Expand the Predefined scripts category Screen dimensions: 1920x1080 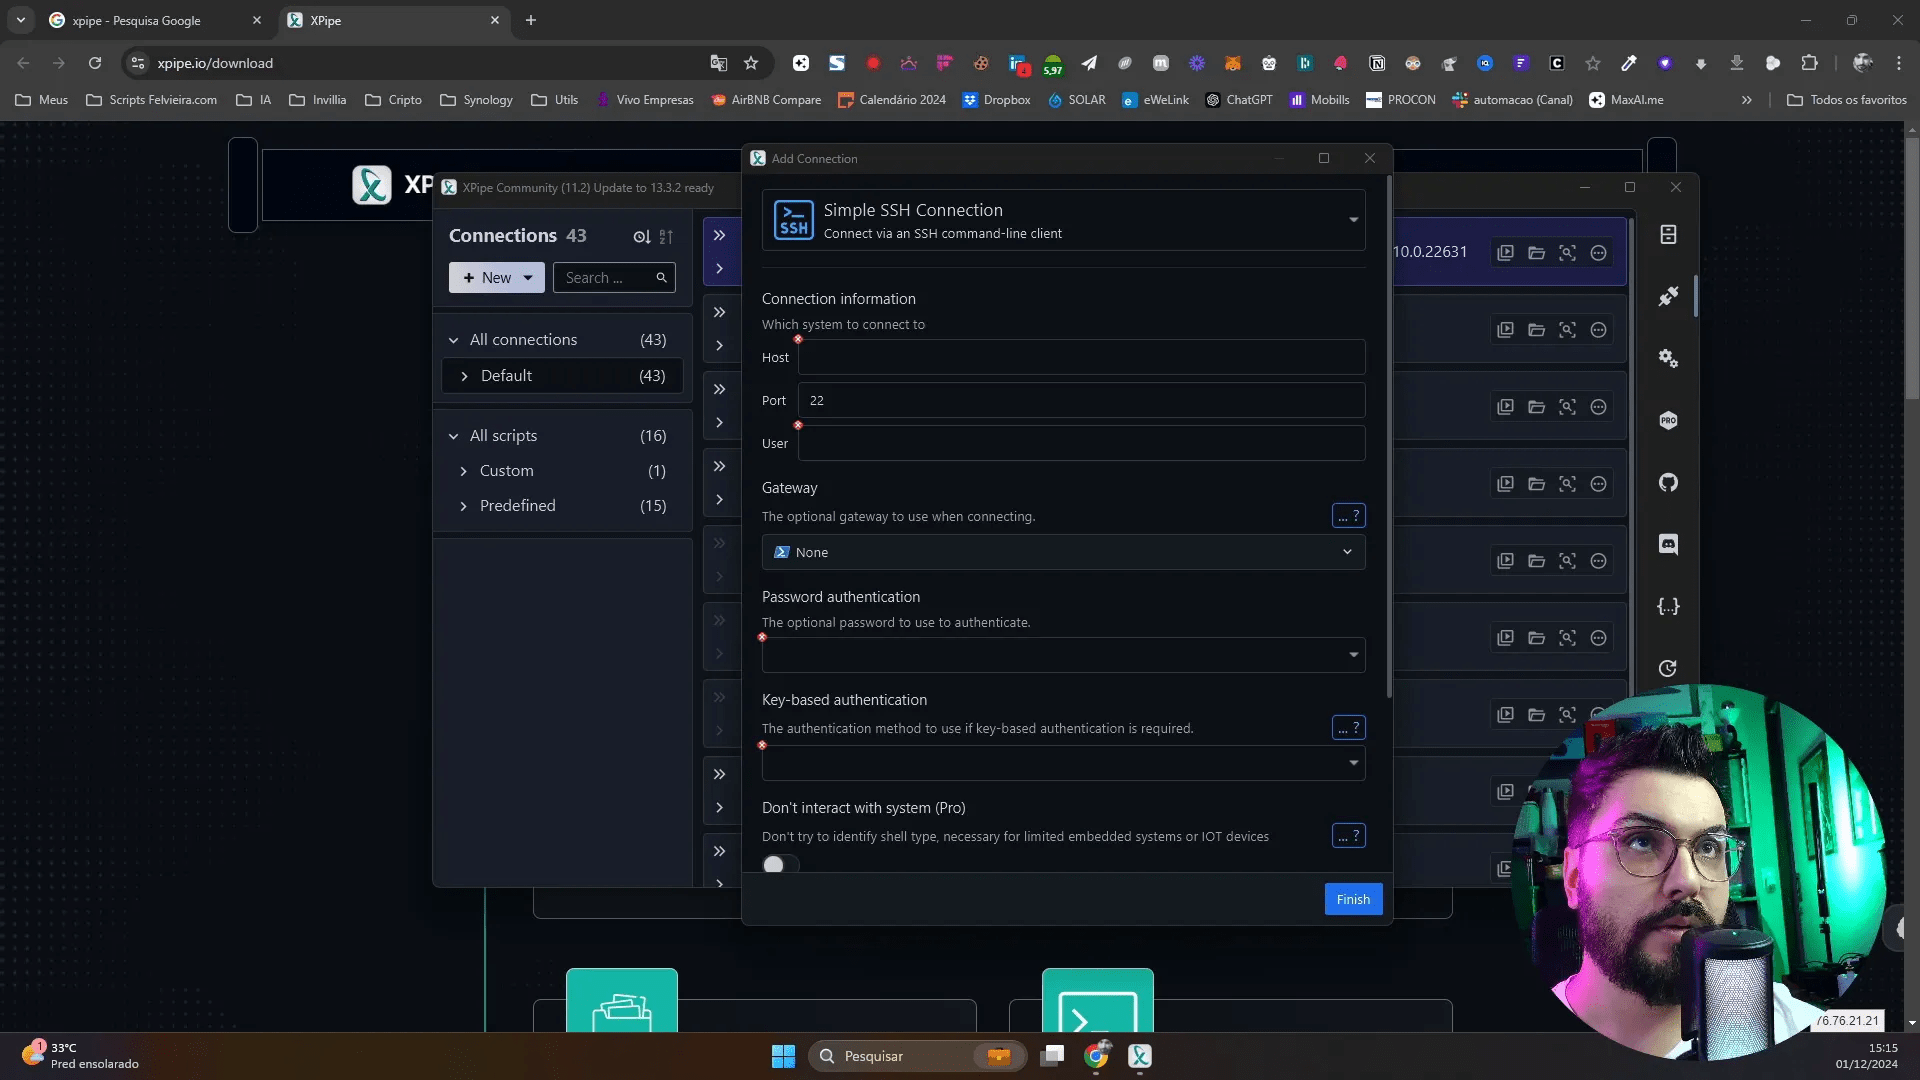click(463, 506)
